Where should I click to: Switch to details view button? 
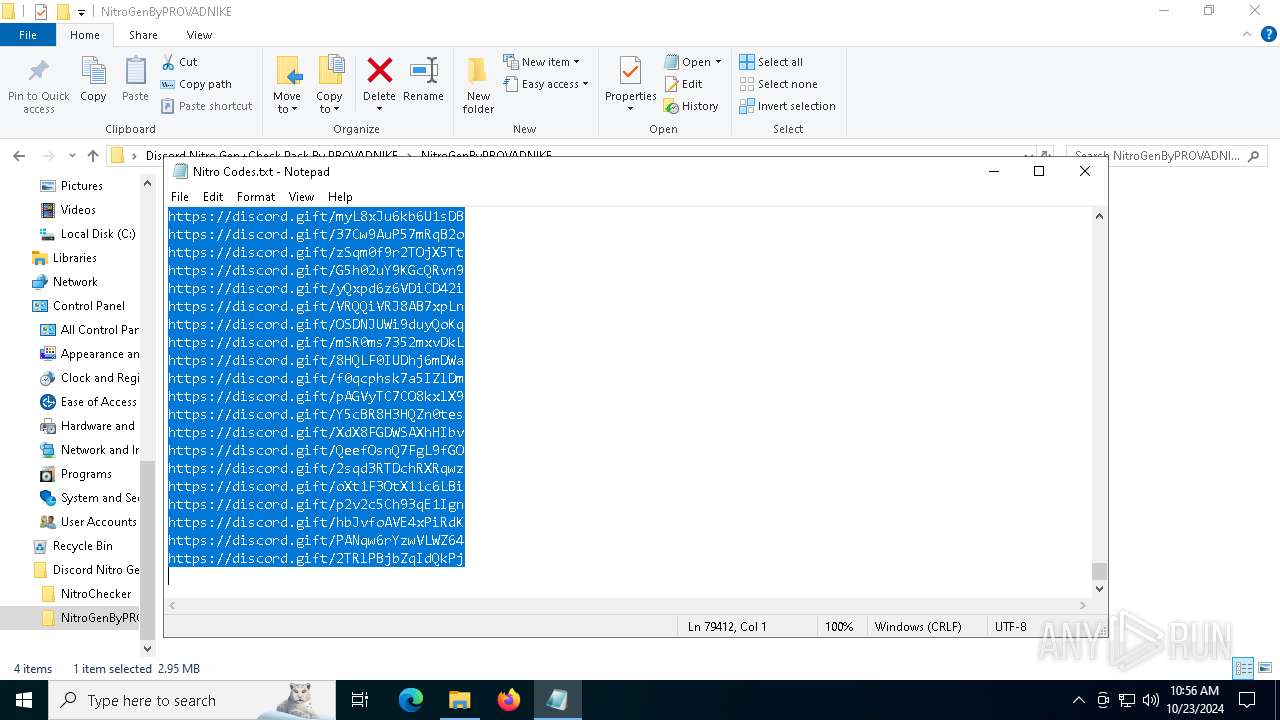pyautogui.click(x=1244, y=668)
